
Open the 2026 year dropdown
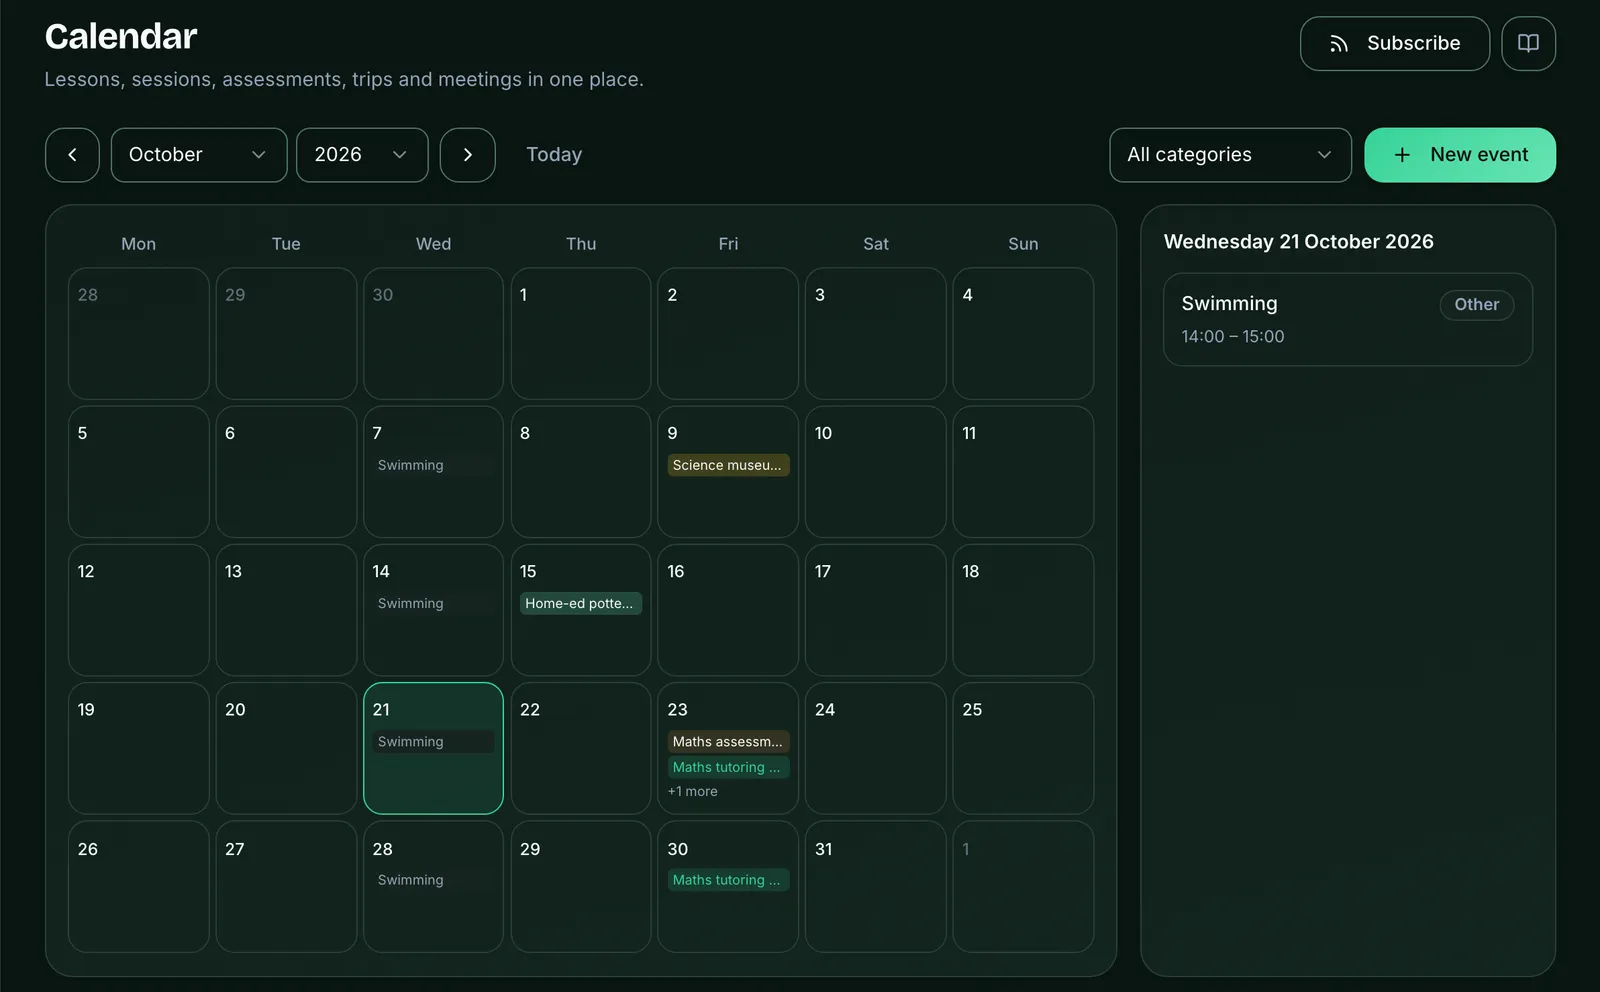(362, 155)
